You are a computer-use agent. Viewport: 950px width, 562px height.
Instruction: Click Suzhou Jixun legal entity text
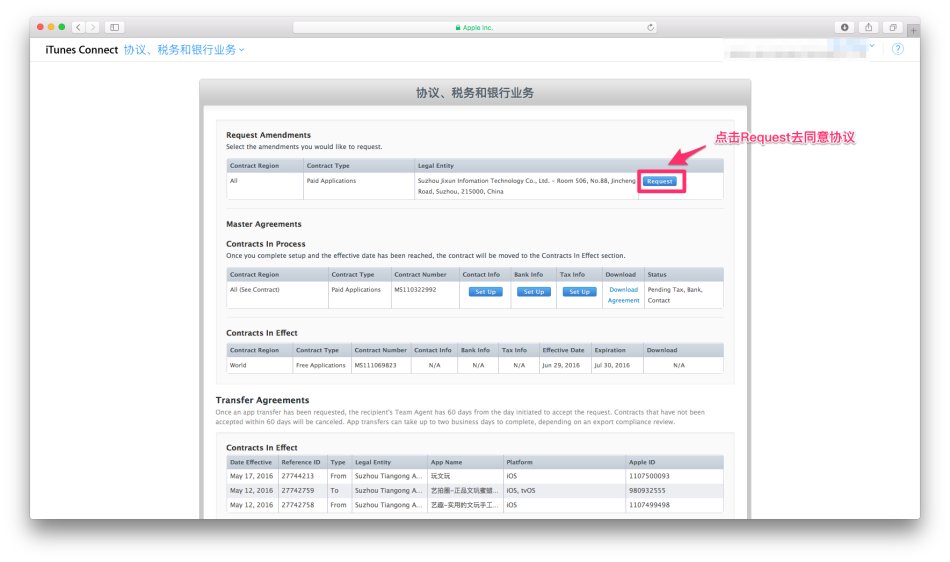coord(526,186)
